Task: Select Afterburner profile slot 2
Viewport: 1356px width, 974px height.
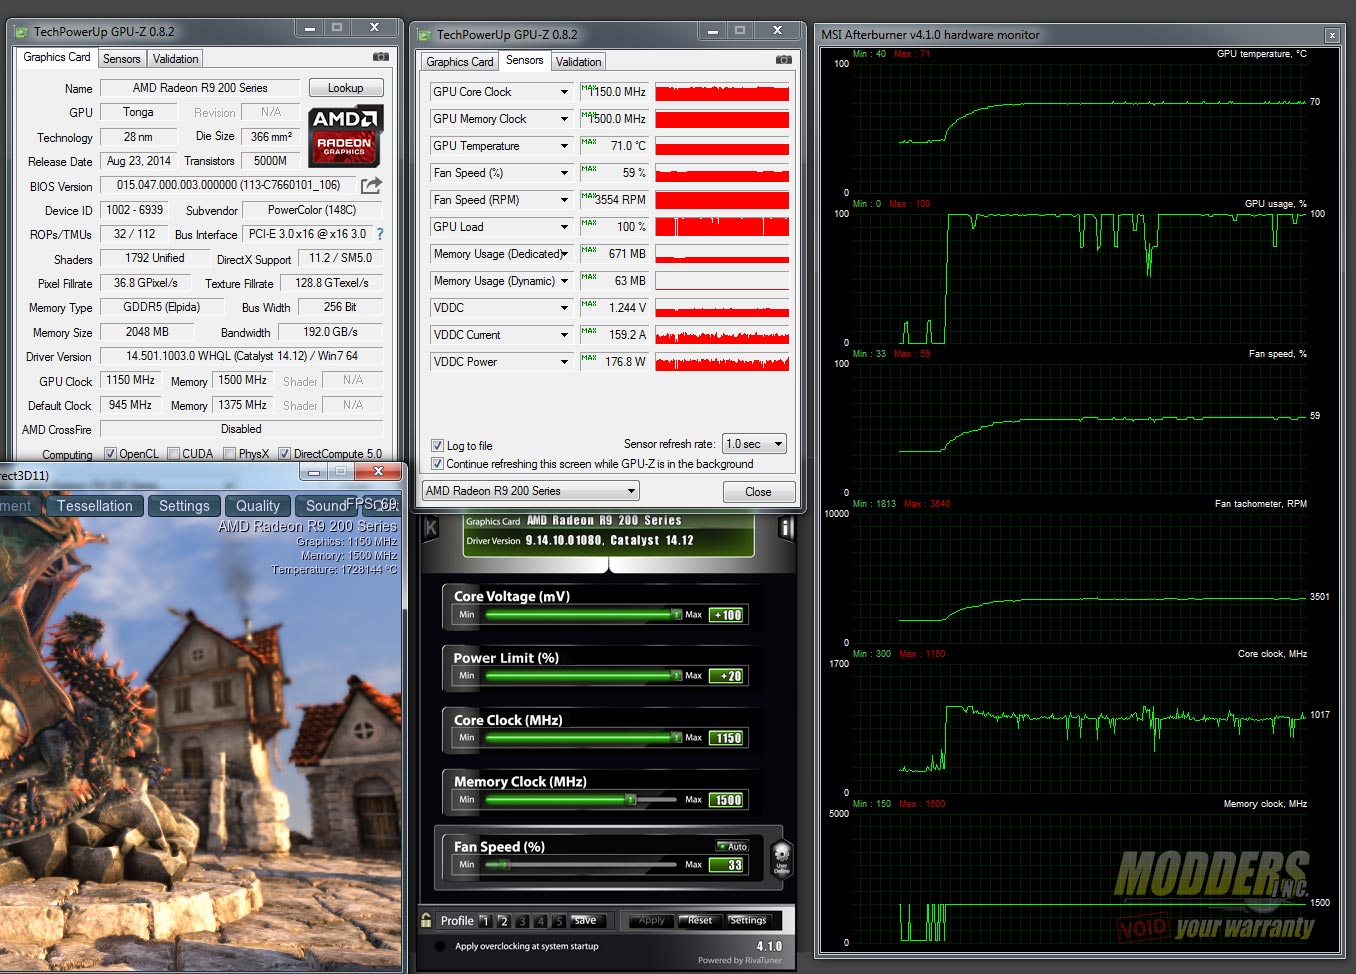Action: [504, 921]
